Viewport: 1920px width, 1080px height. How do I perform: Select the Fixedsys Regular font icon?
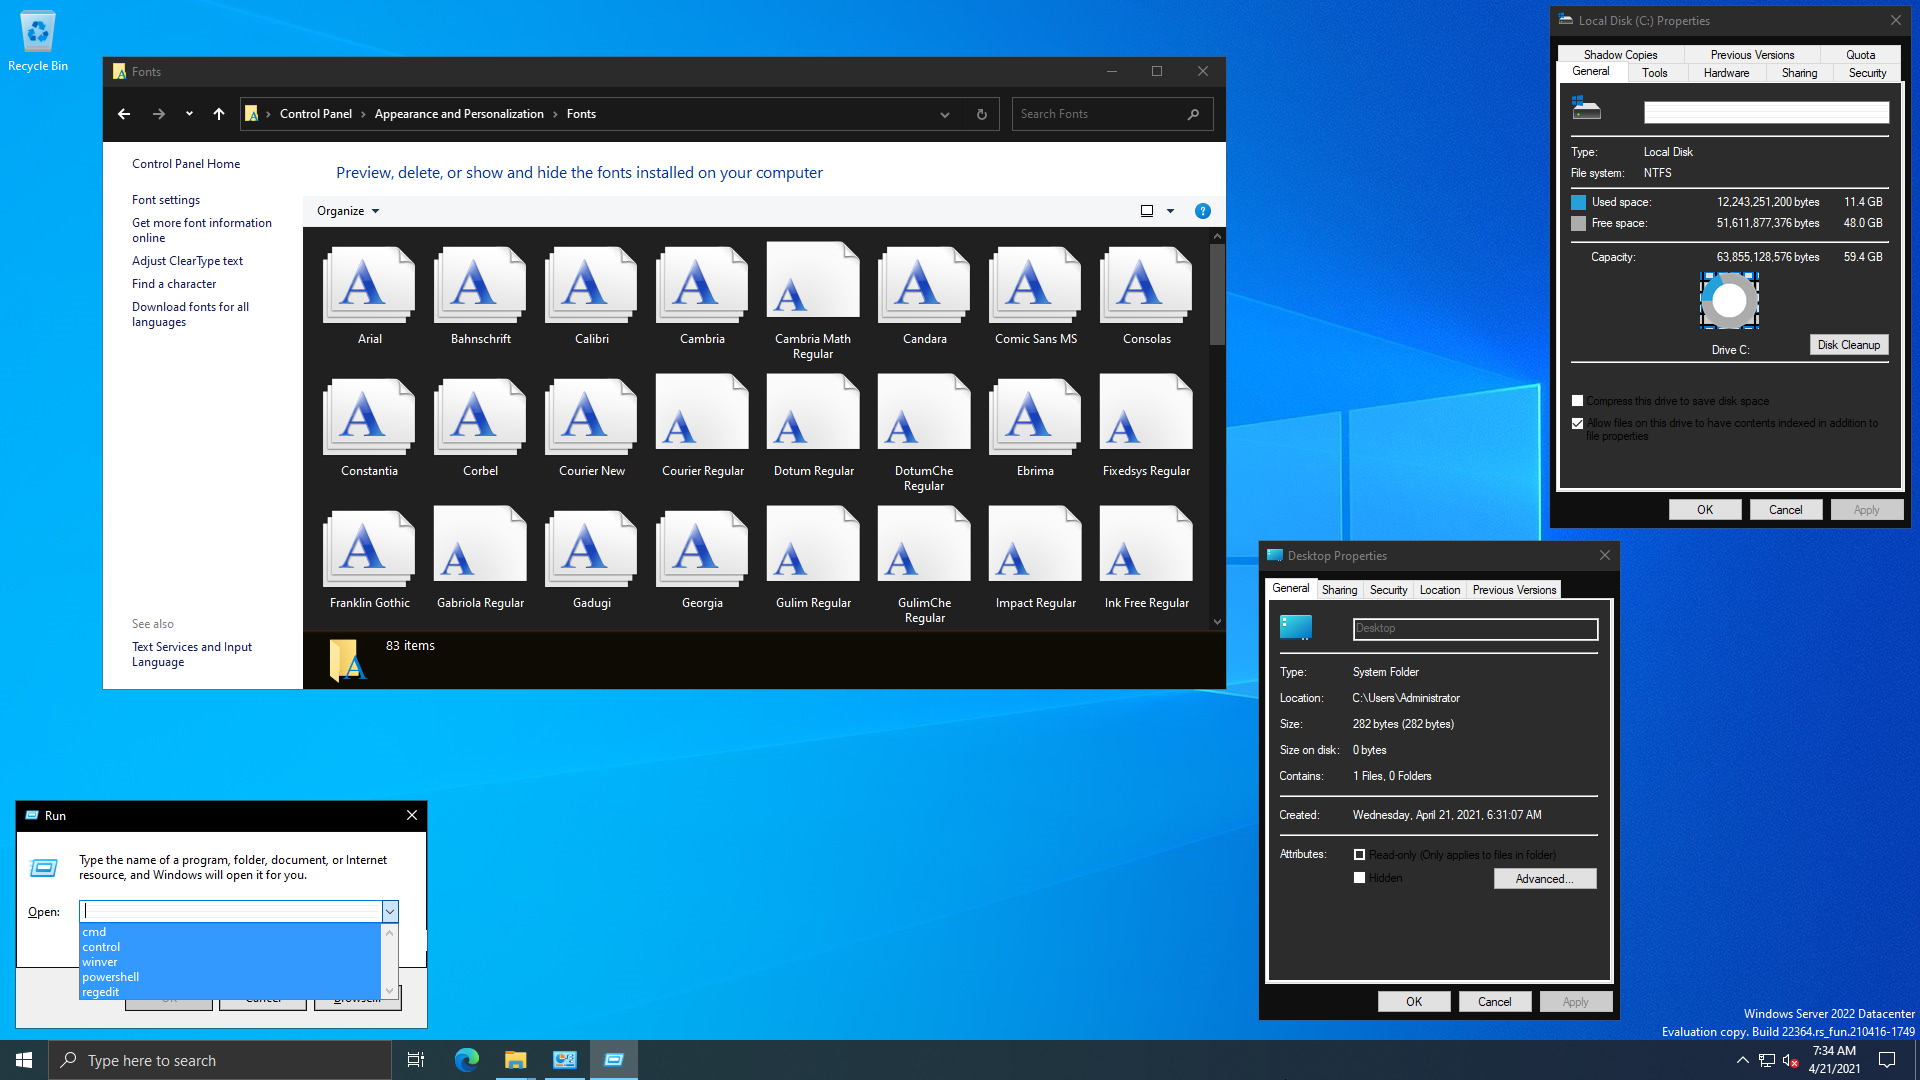point(1146,413)
